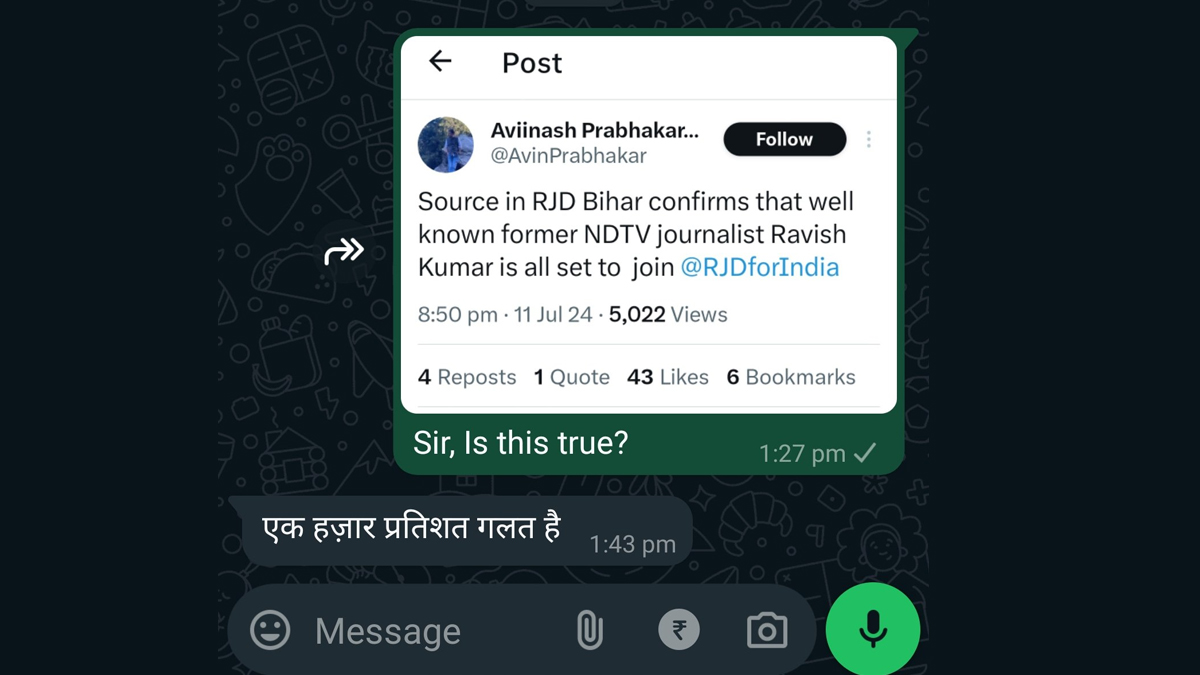
Task: Click the Follow button
Action: coord(785,139)
